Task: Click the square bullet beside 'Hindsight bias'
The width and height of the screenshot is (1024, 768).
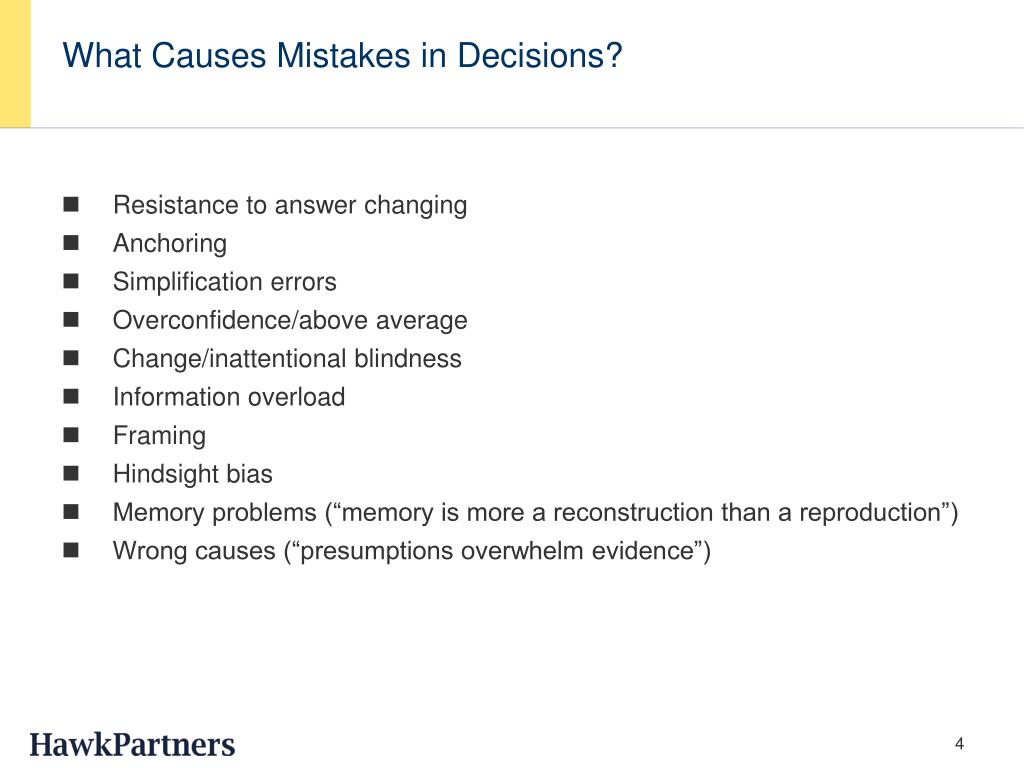Action: tap(71, 473)
